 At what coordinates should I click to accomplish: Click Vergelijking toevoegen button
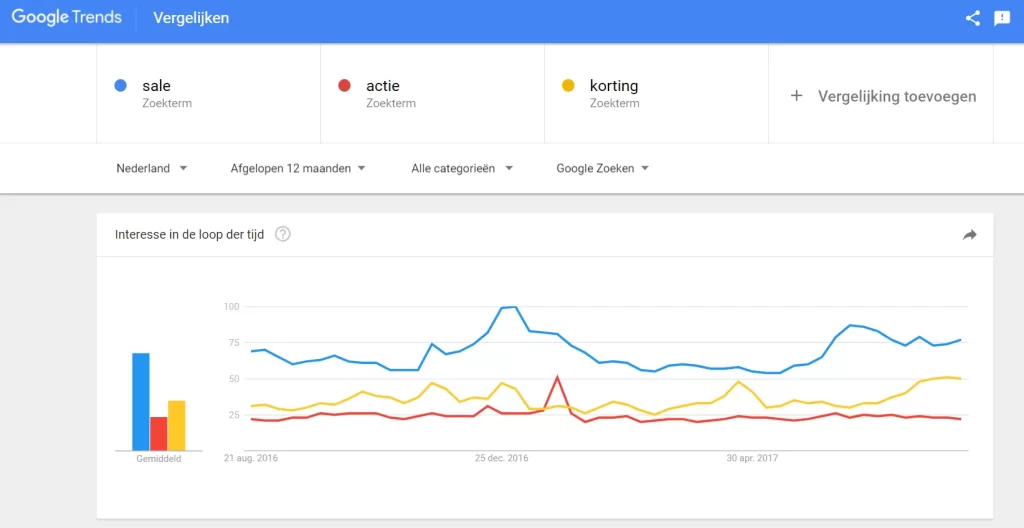(x=896, y=96)
